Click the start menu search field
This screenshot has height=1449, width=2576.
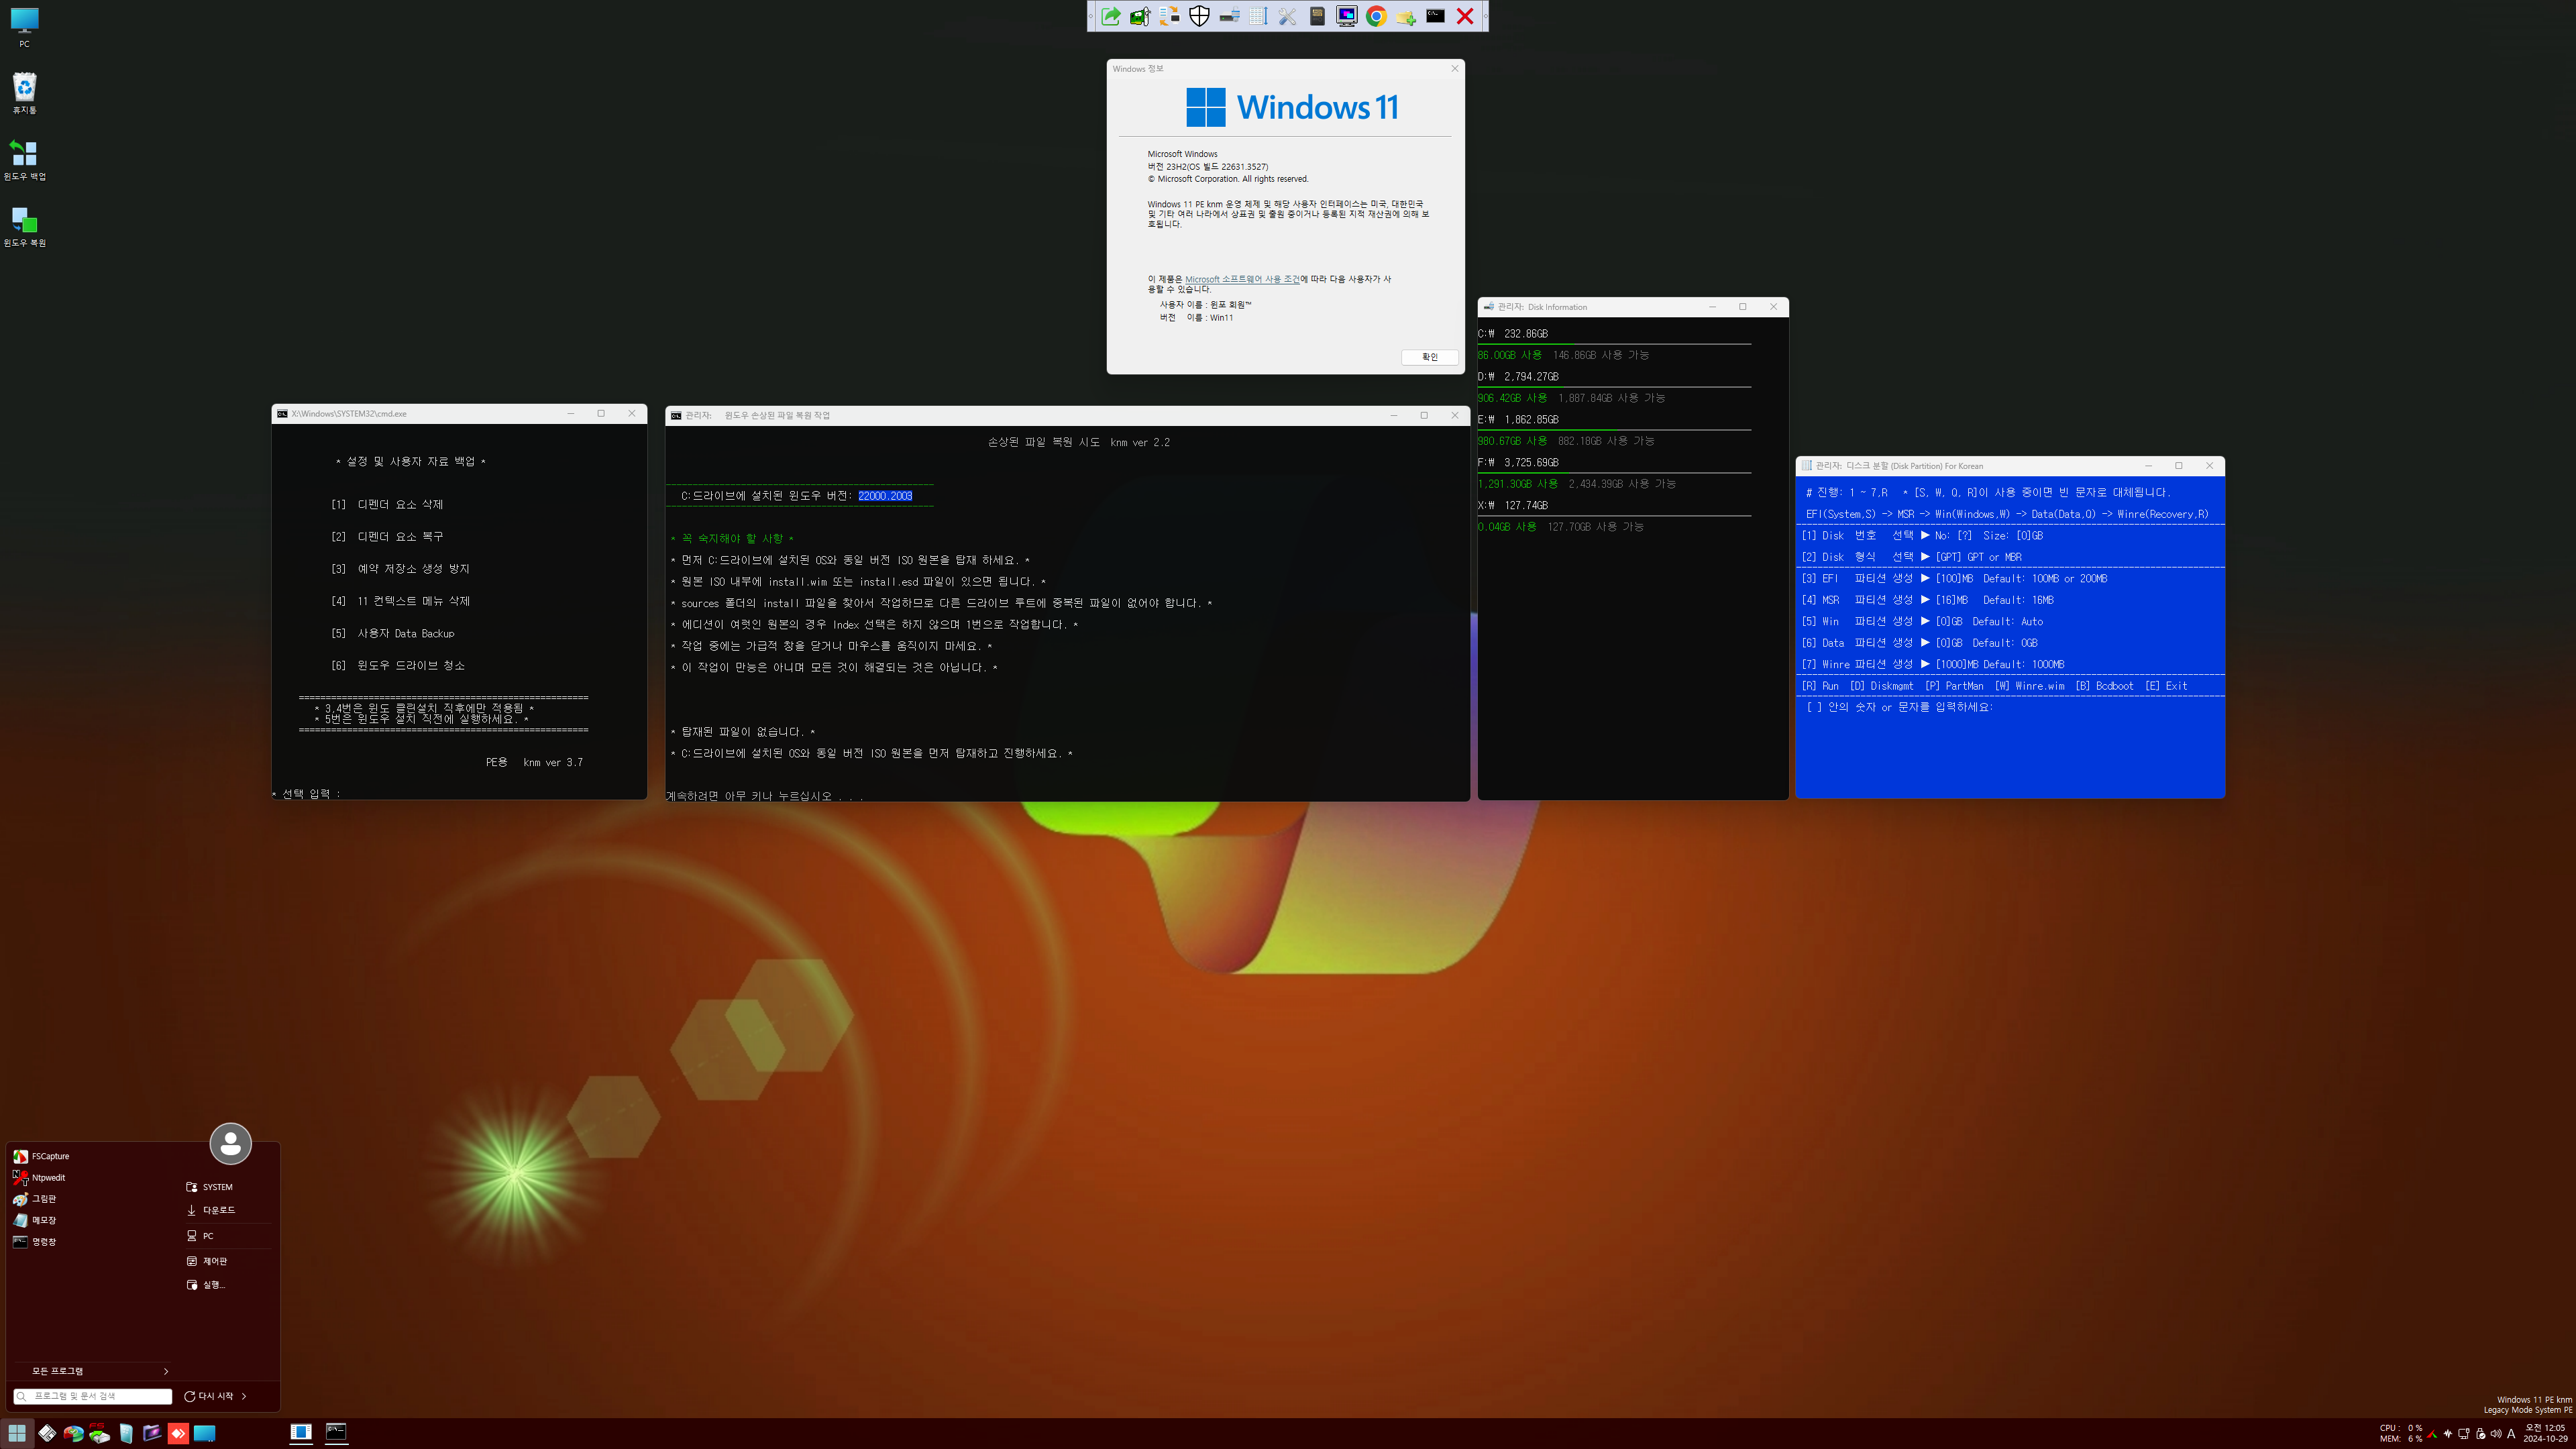click(x=93, y=1396)
